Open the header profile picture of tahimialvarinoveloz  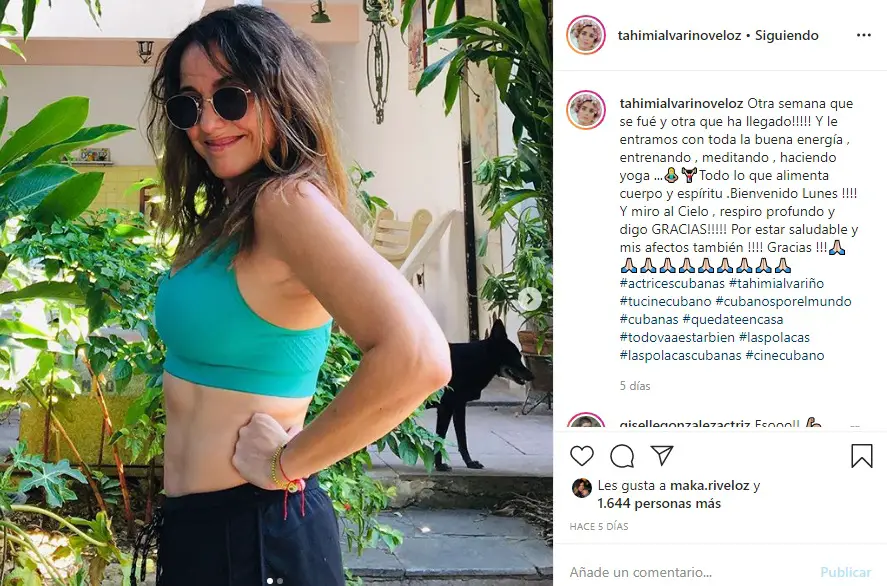[586, 35]
